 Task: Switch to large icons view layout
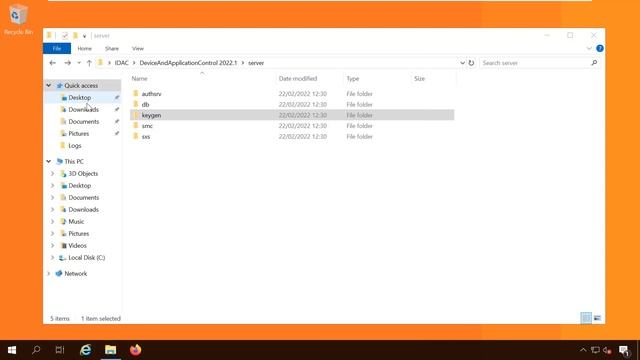tap(597, 318)
